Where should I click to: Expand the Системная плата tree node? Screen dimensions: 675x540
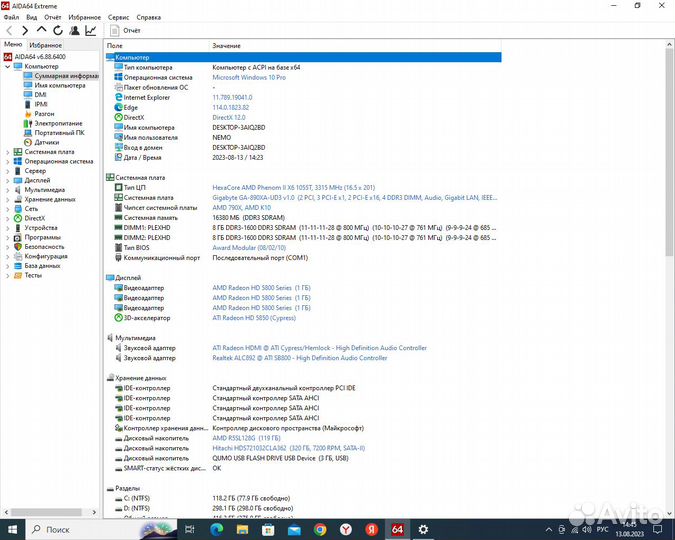7,152
